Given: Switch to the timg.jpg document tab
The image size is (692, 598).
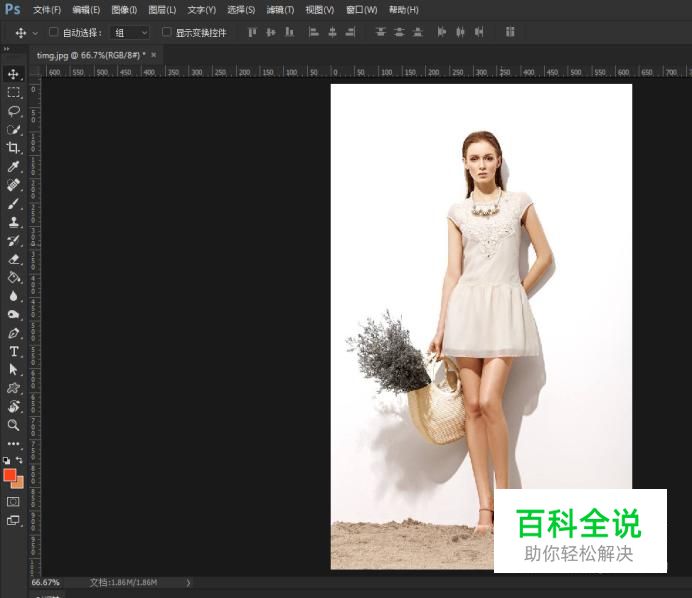Looking at the screenshot, I should click(90, 55).
